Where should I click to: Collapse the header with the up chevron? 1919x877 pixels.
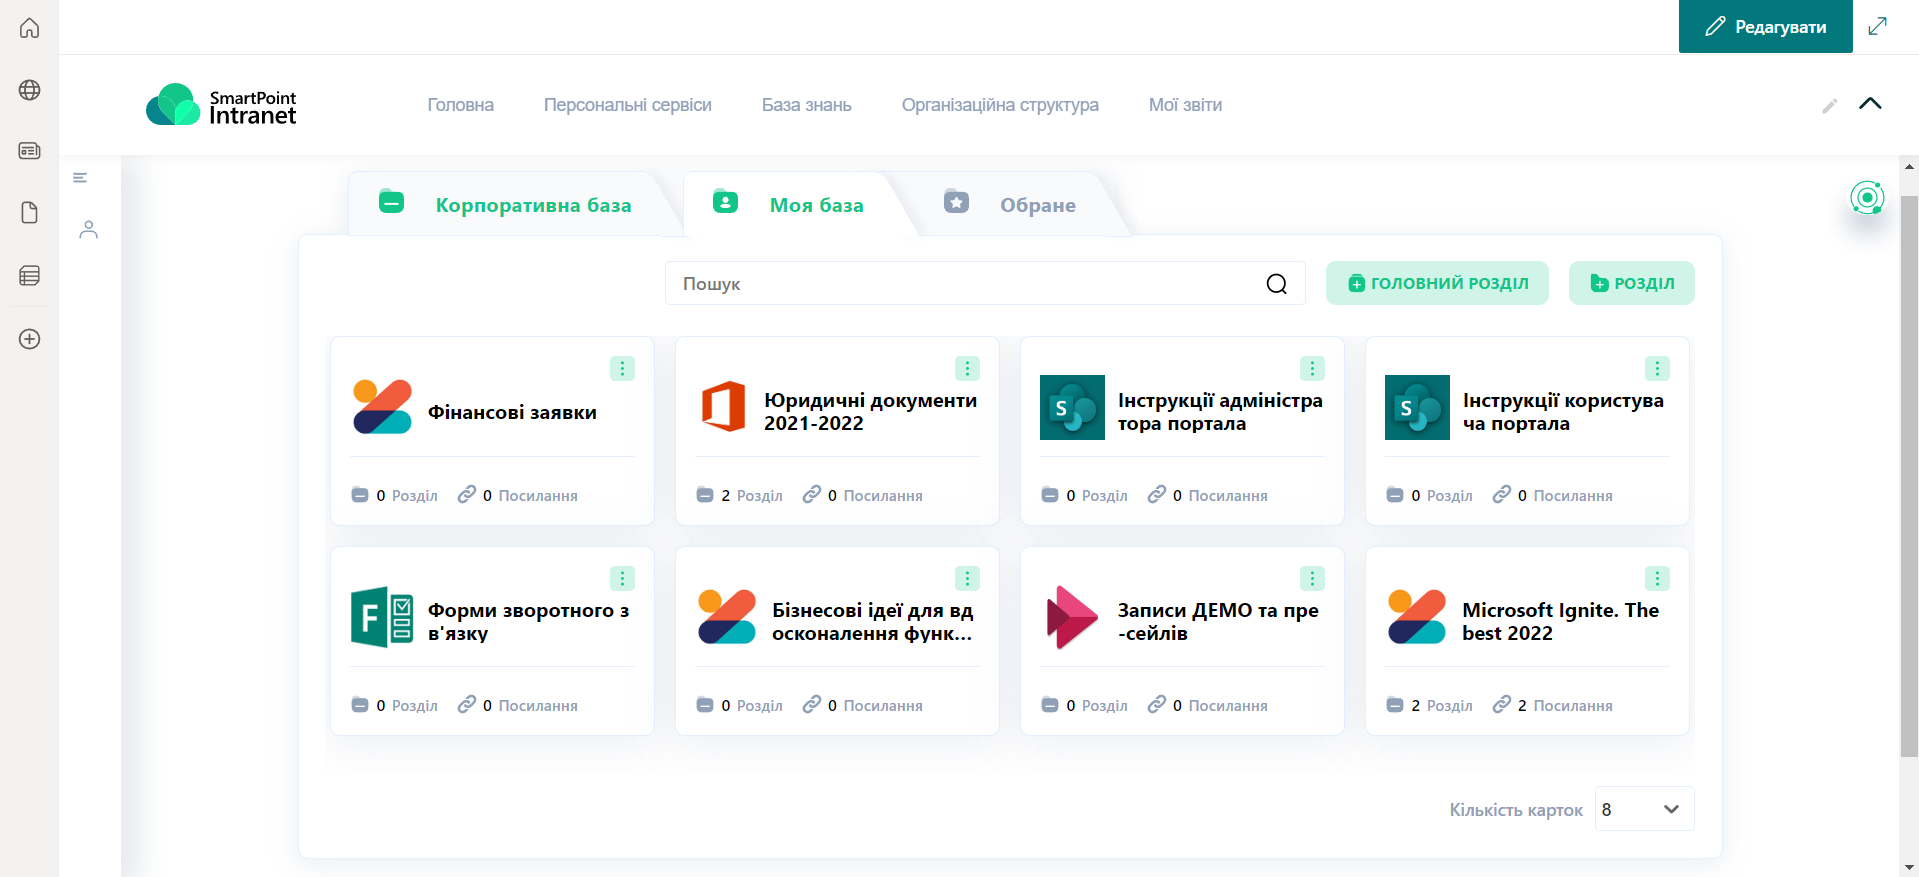[1870, 104]
